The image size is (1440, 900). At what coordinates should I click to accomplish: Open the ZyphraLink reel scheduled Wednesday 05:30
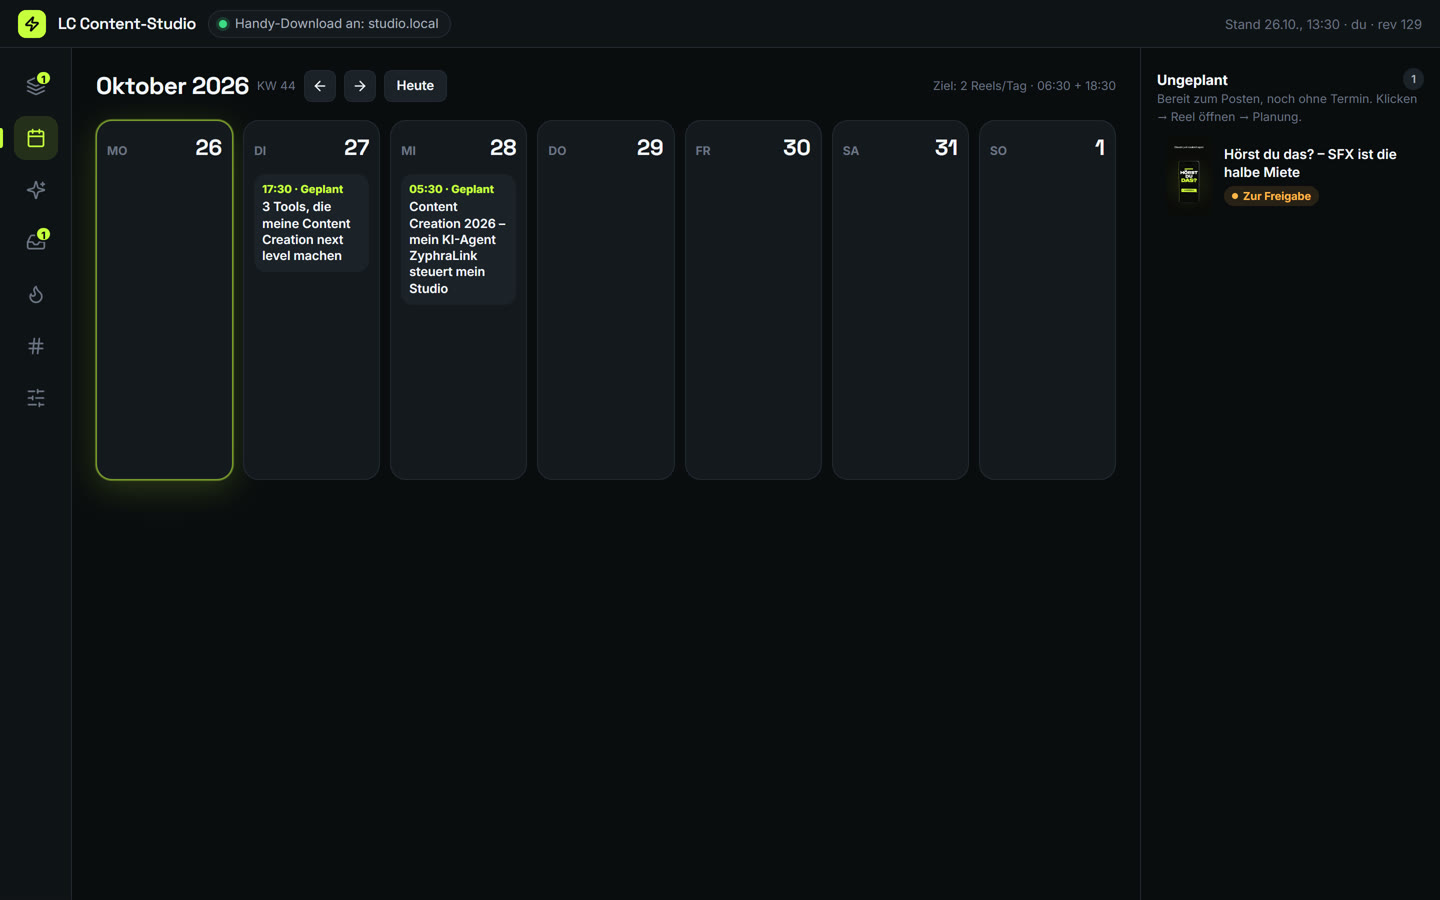pyautogui.click(x=458, y=239)
